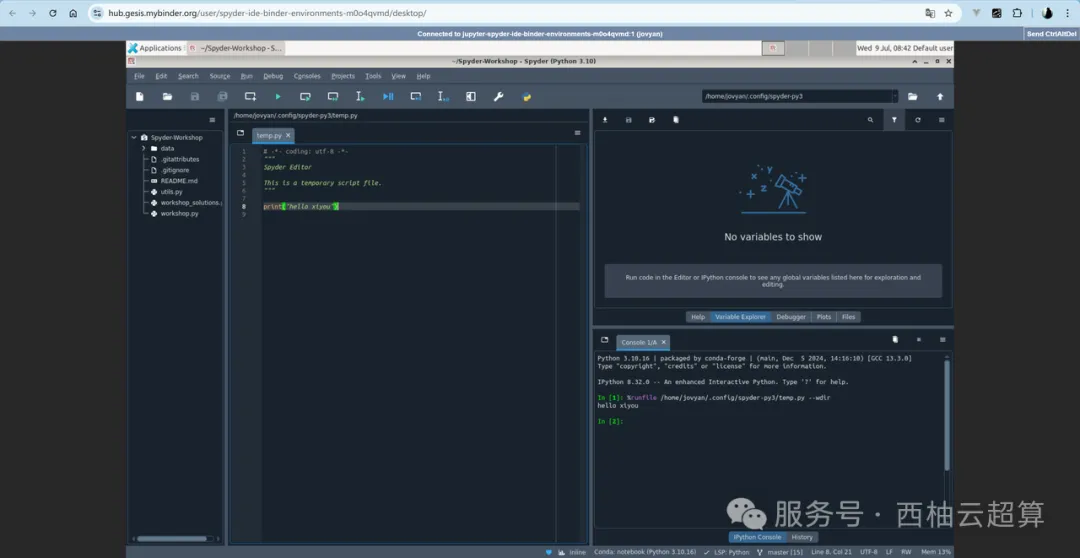Image resolution: width=1080 pixels, height=558 pixels.
Task: Open workshop.py in project tree
Action: [x=179, y=214]
